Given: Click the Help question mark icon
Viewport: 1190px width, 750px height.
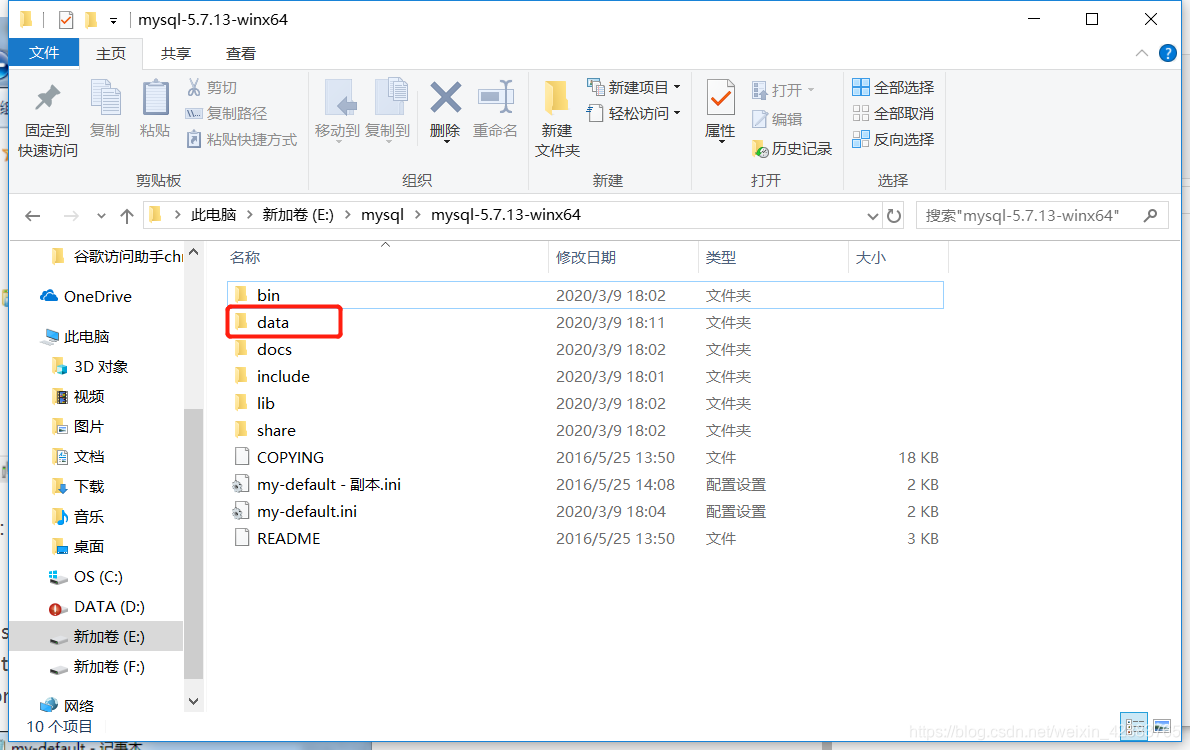Looking at the screenshot, I should coord(1168,53).
